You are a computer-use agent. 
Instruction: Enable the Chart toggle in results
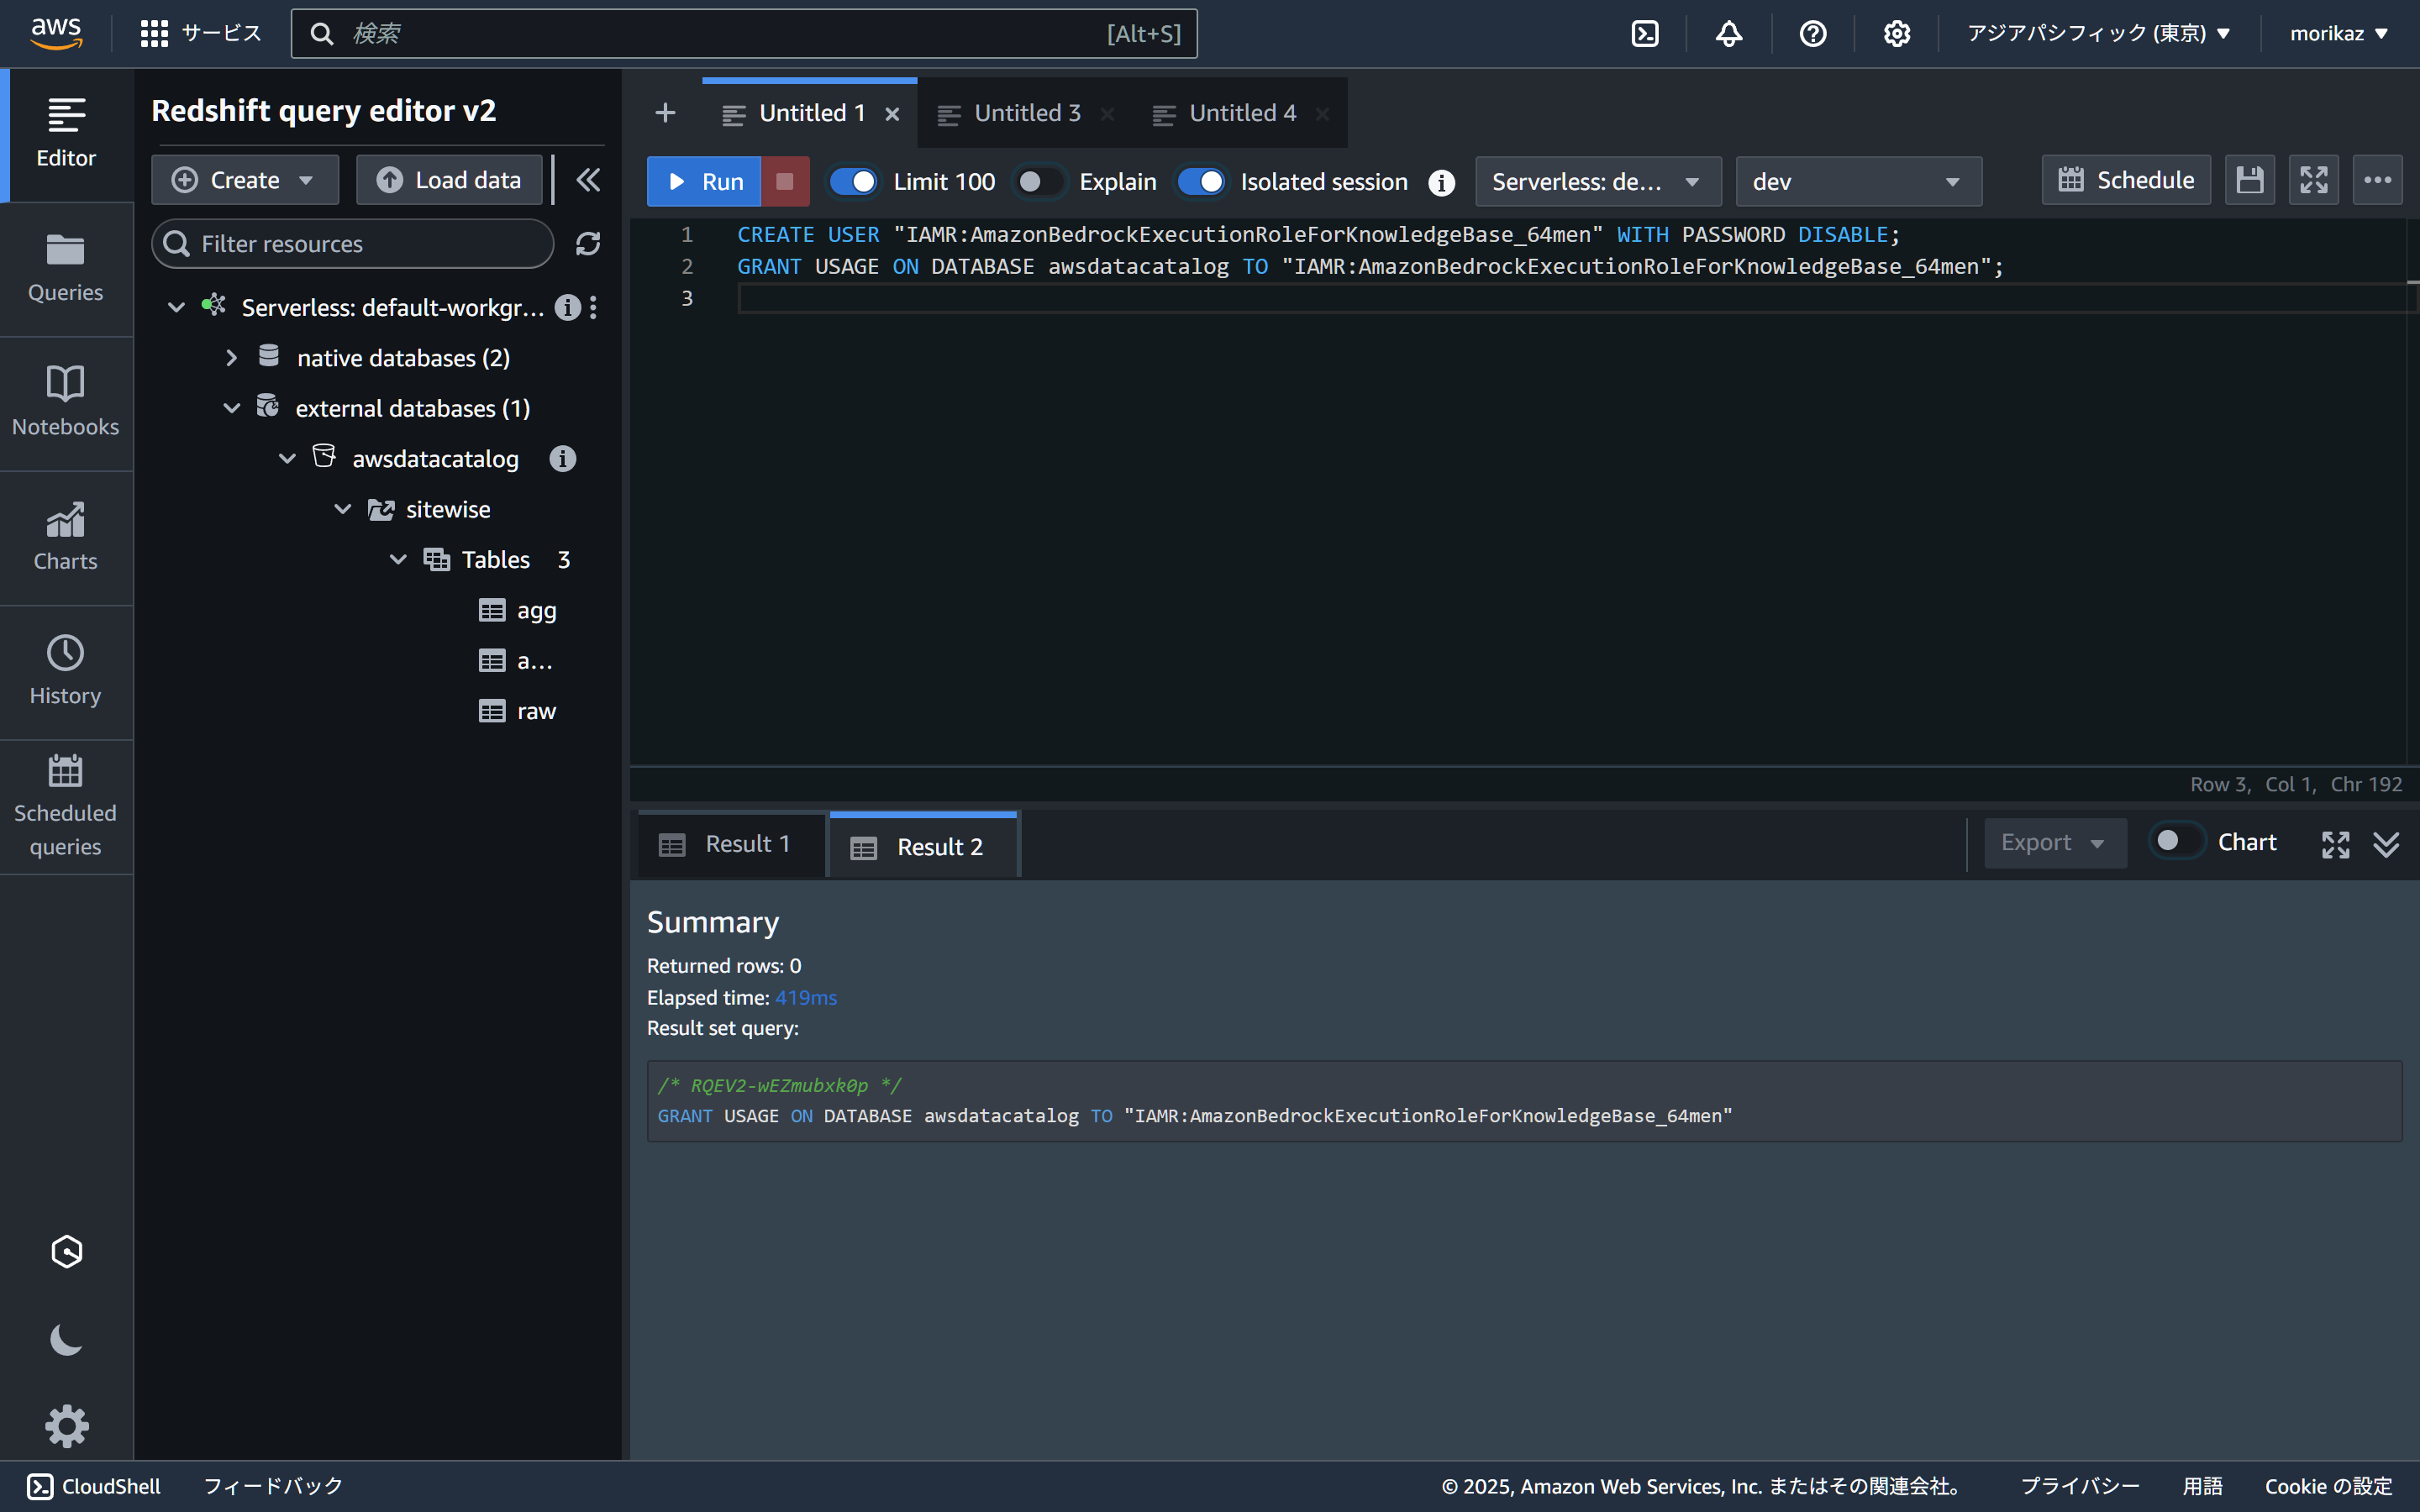[2176, 842]
